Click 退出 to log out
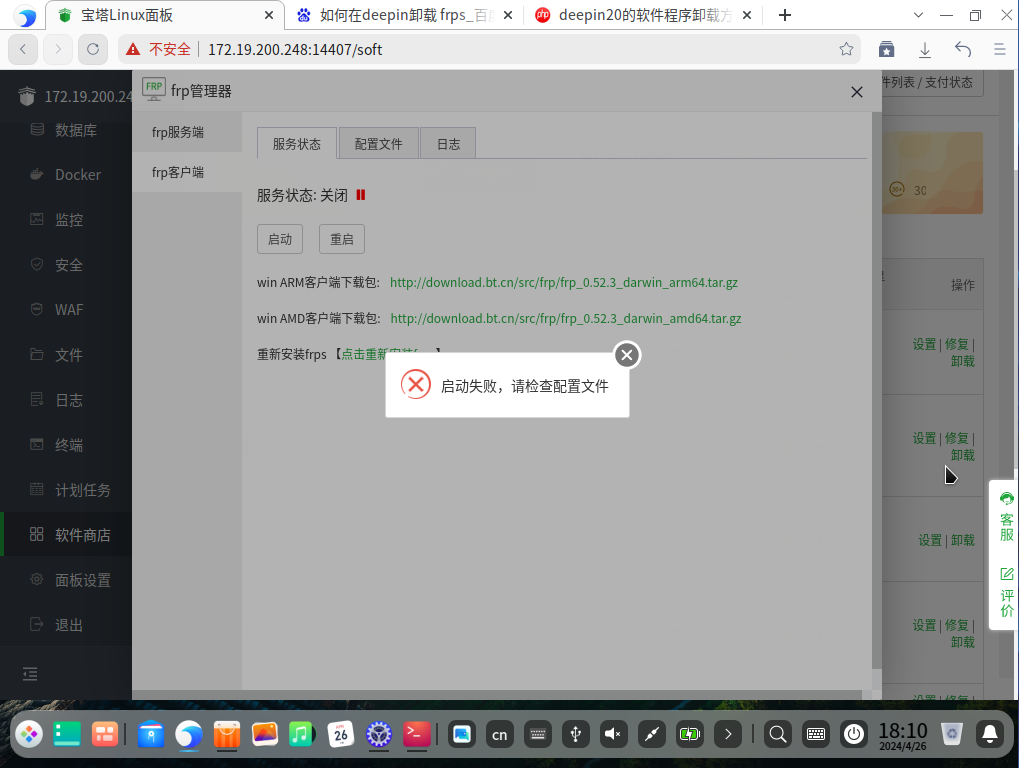Viewport: 1019px width, 768px height. (x=66, y=625)
